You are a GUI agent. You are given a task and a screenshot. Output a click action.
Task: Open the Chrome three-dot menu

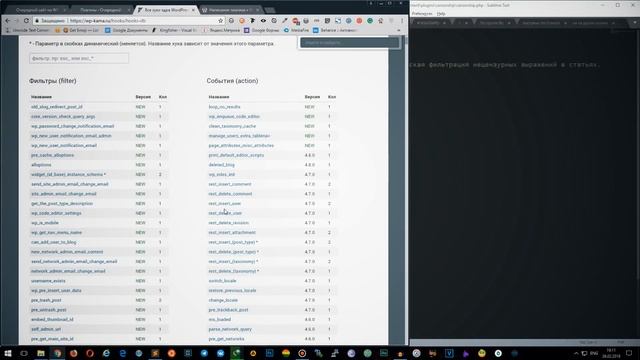point(402,20)
